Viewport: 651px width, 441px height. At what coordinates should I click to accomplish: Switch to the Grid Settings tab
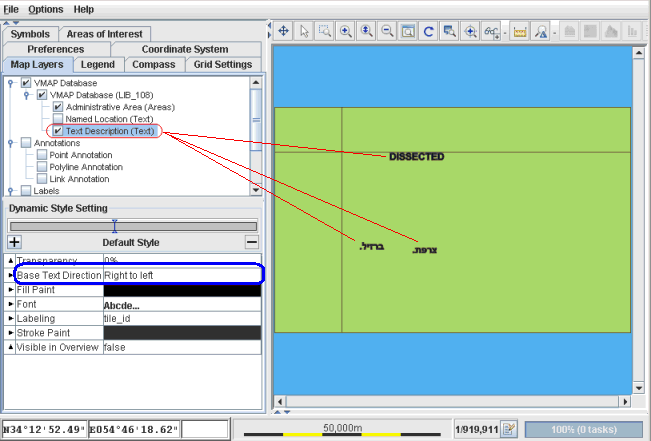[x=224, y=64]
